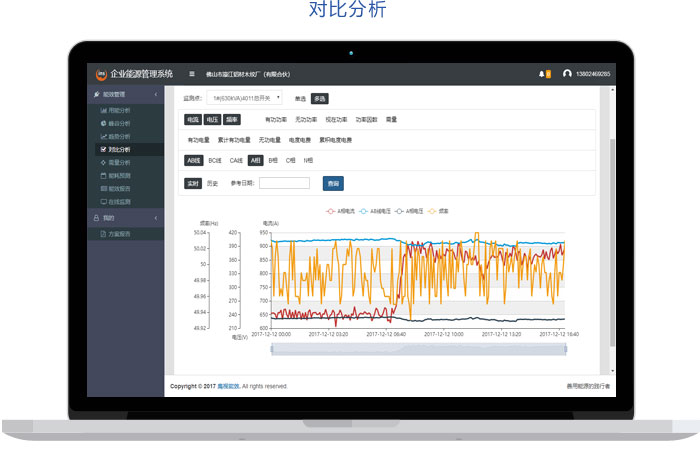Click the 参考日期 date input field
The height and width of the screenshot is (474, 700).
(284, 183)
